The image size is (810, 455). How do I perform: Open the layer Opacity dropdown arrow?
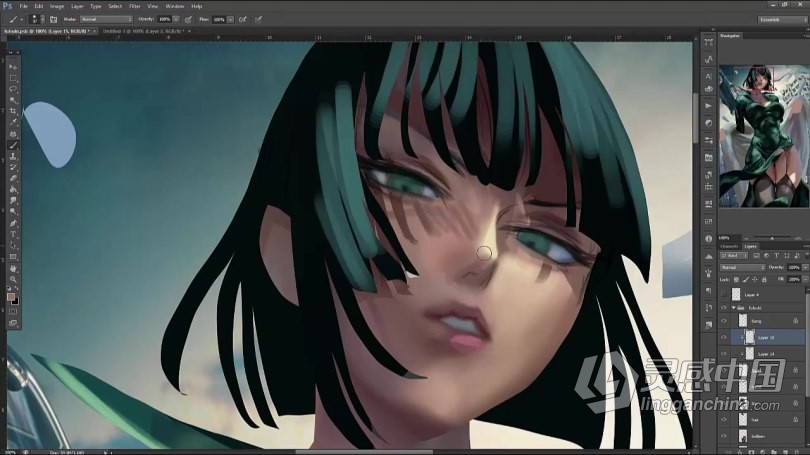[805, 268]
